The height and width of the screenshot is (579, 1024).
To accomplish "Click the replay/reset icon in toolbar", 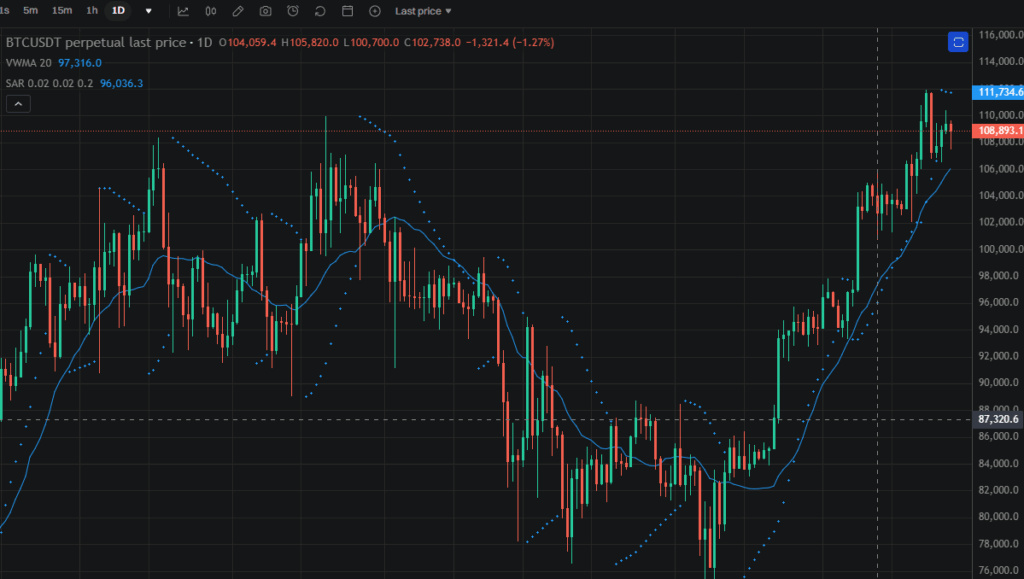I will pyautogui.click(x=318, y=11).
